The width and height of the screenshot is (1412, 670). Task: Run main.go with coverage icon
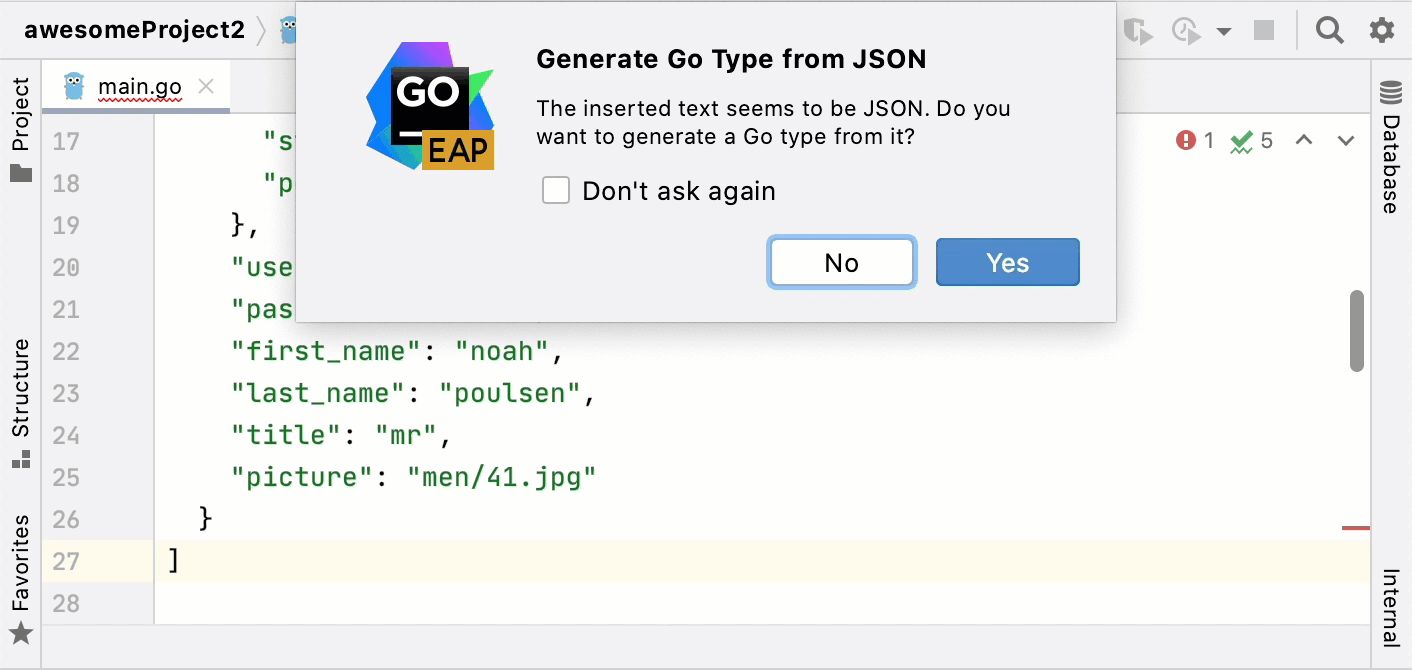1139,29
